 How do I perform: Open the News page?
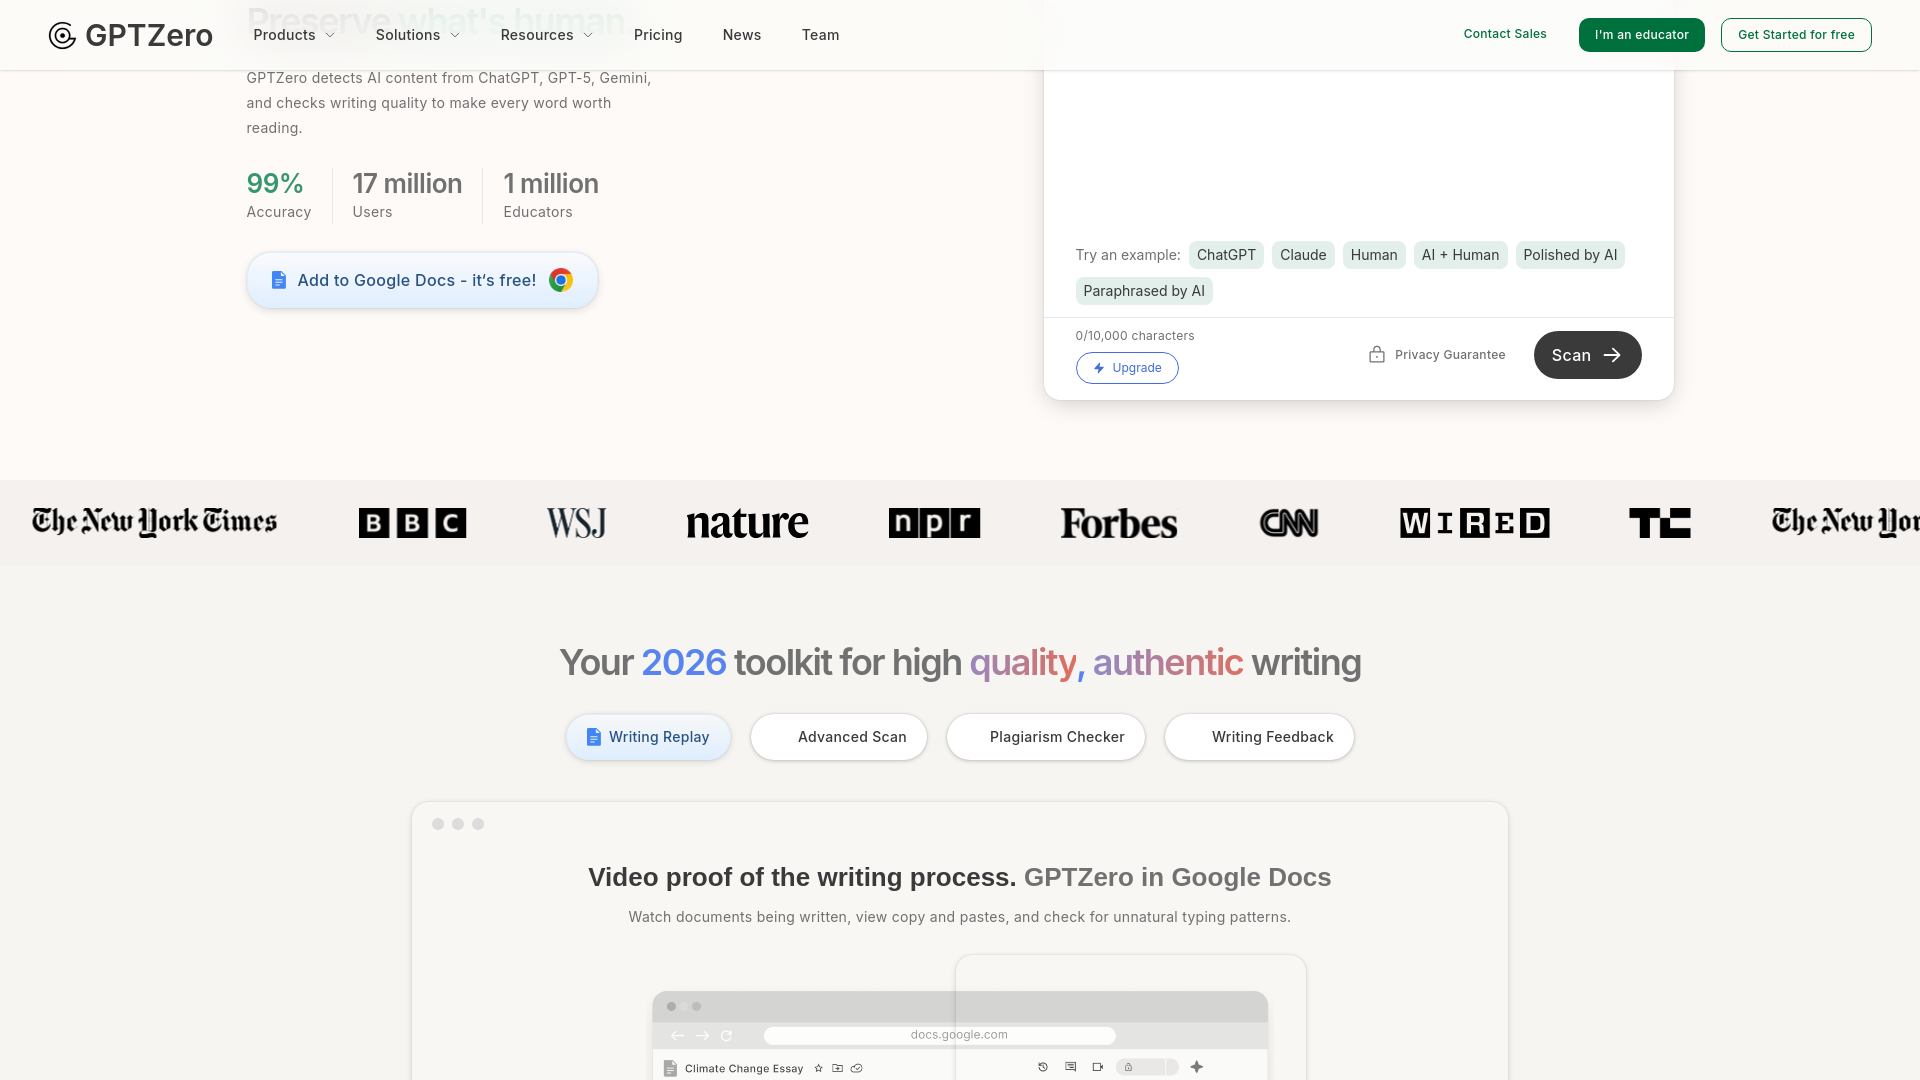coord(742,35)
